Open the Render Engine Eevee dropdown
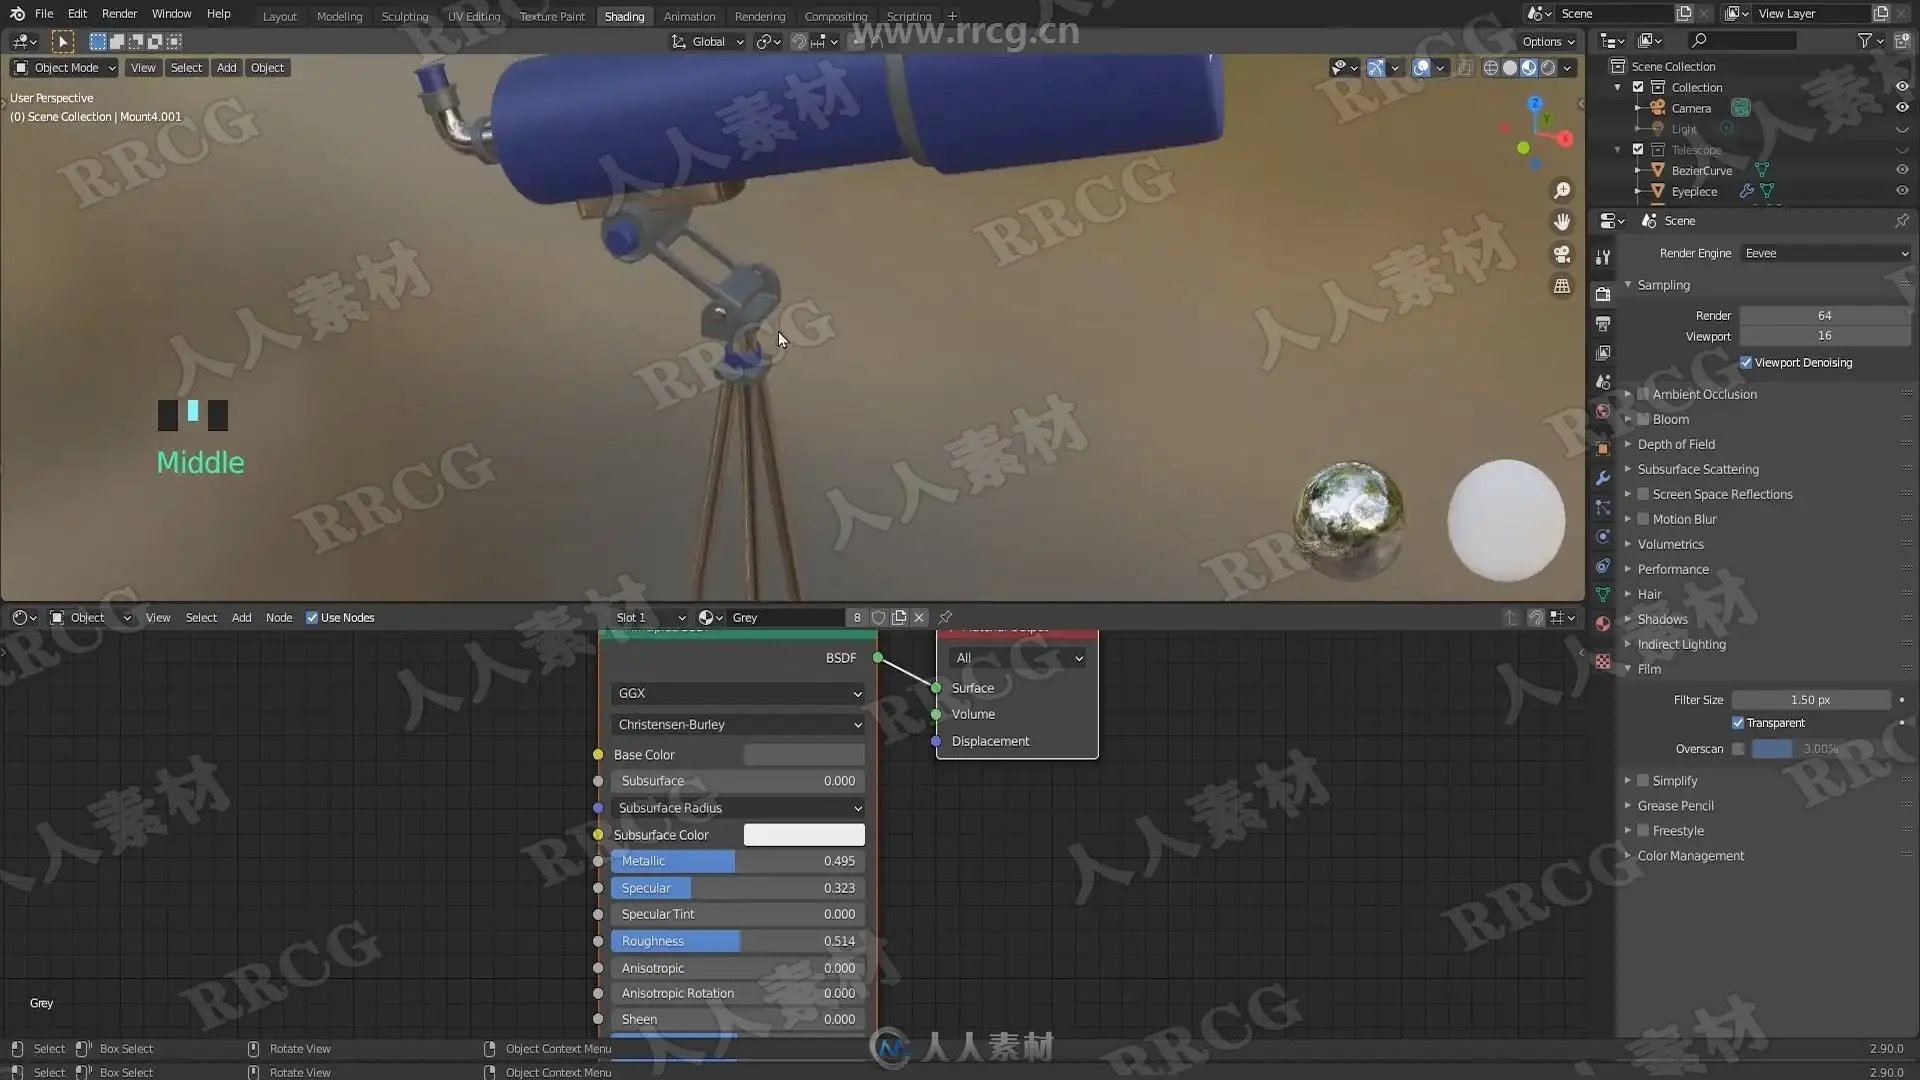The height and width of the screenshot is (1080, 1920). pyautogui.click(x=1825, y=253)
